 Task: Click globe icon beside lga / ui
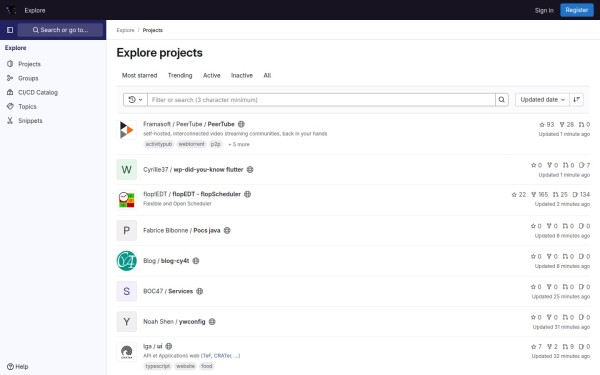click(x=169, y=346)
